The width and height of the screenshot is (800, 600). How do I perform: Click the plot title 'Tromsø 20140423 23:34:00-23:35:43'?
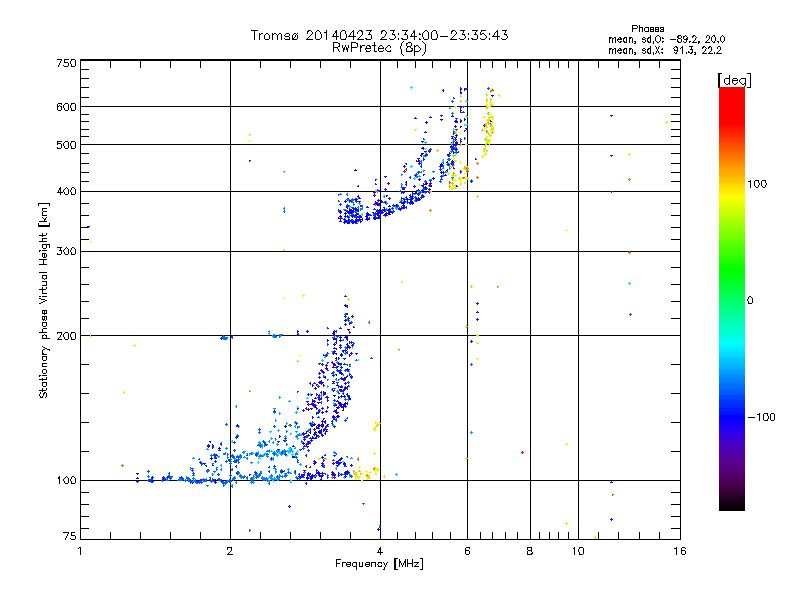(379, 35)
